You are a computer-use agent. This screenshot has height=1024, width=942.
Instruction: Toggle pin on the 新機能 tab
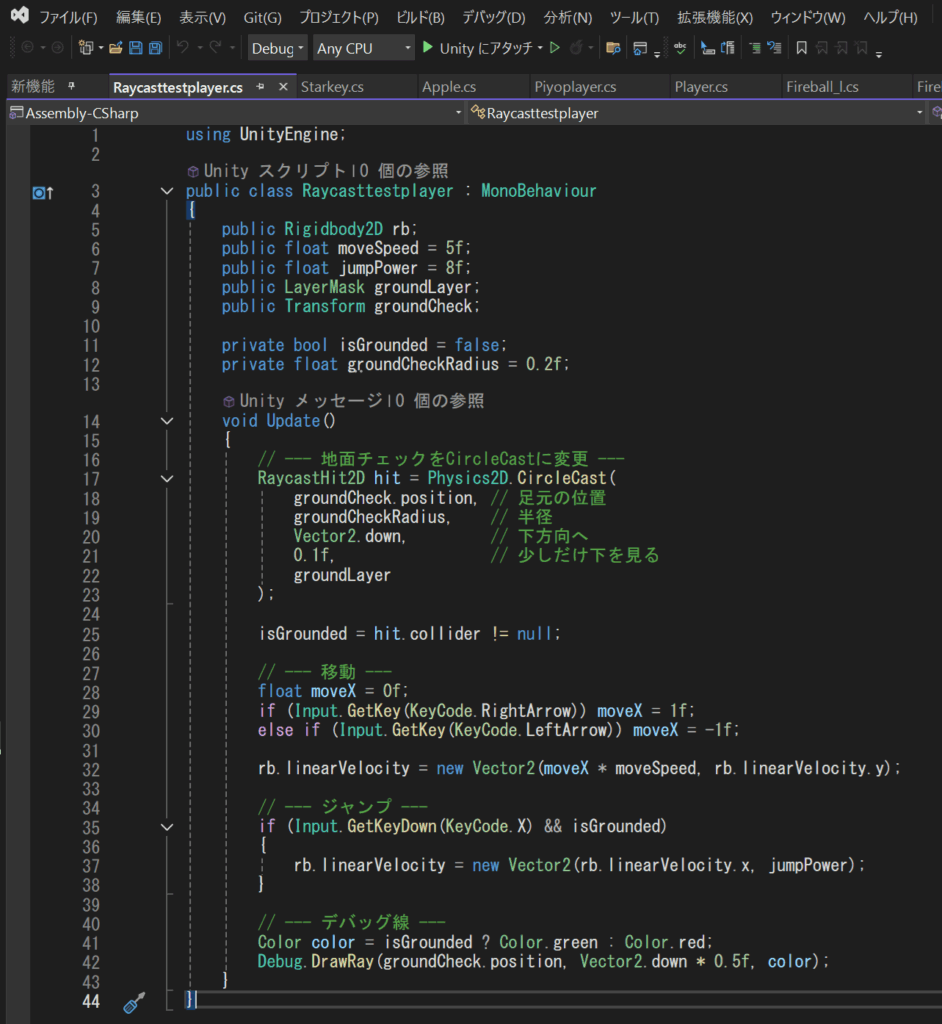71,87
